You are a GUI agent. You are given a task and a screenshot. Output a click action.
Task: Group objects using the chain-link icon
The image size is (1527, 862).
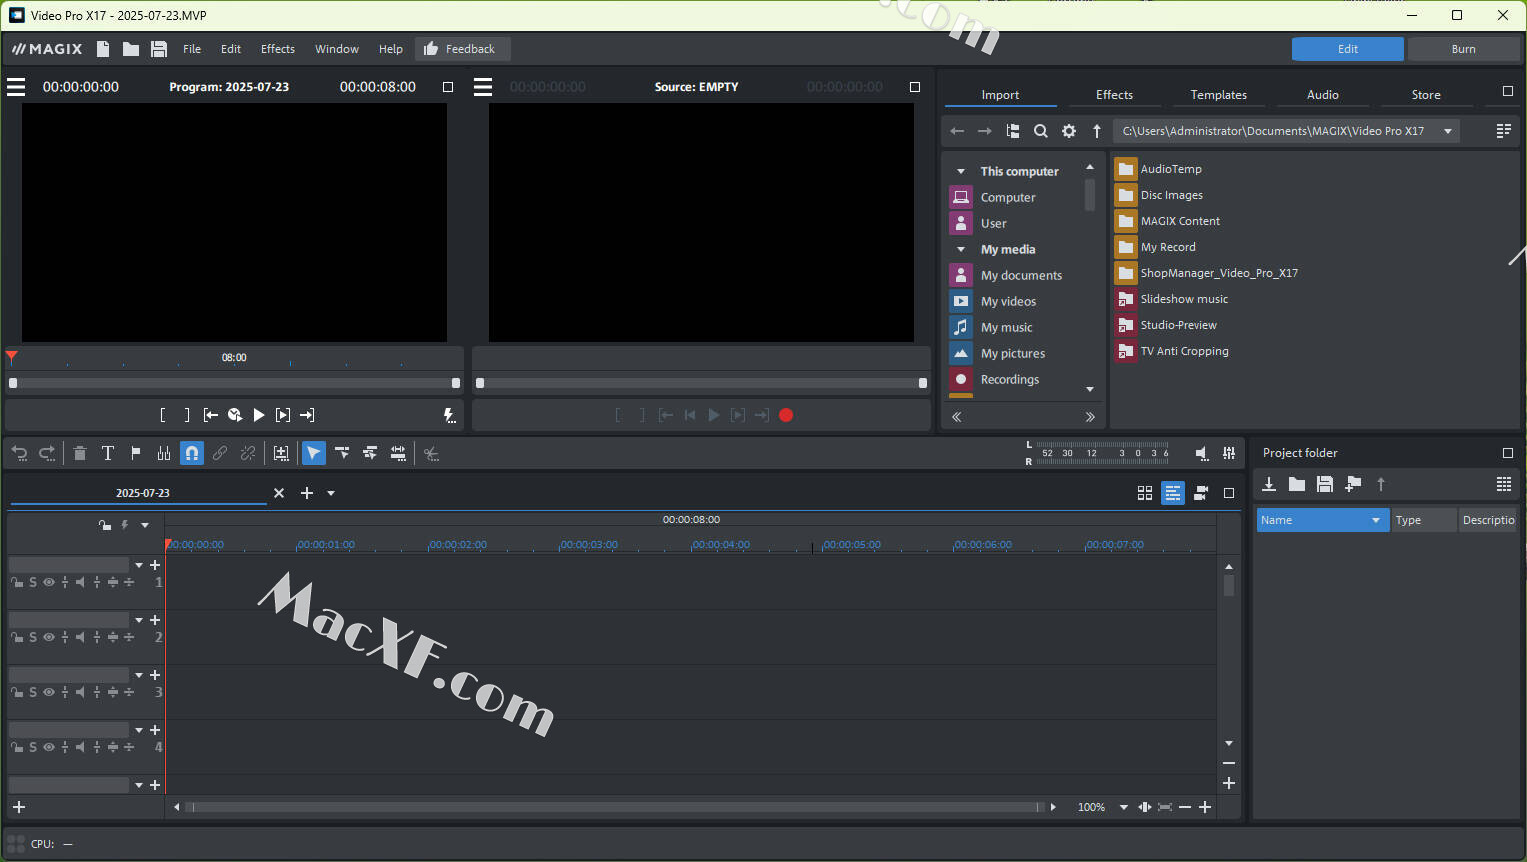point(220,453)
